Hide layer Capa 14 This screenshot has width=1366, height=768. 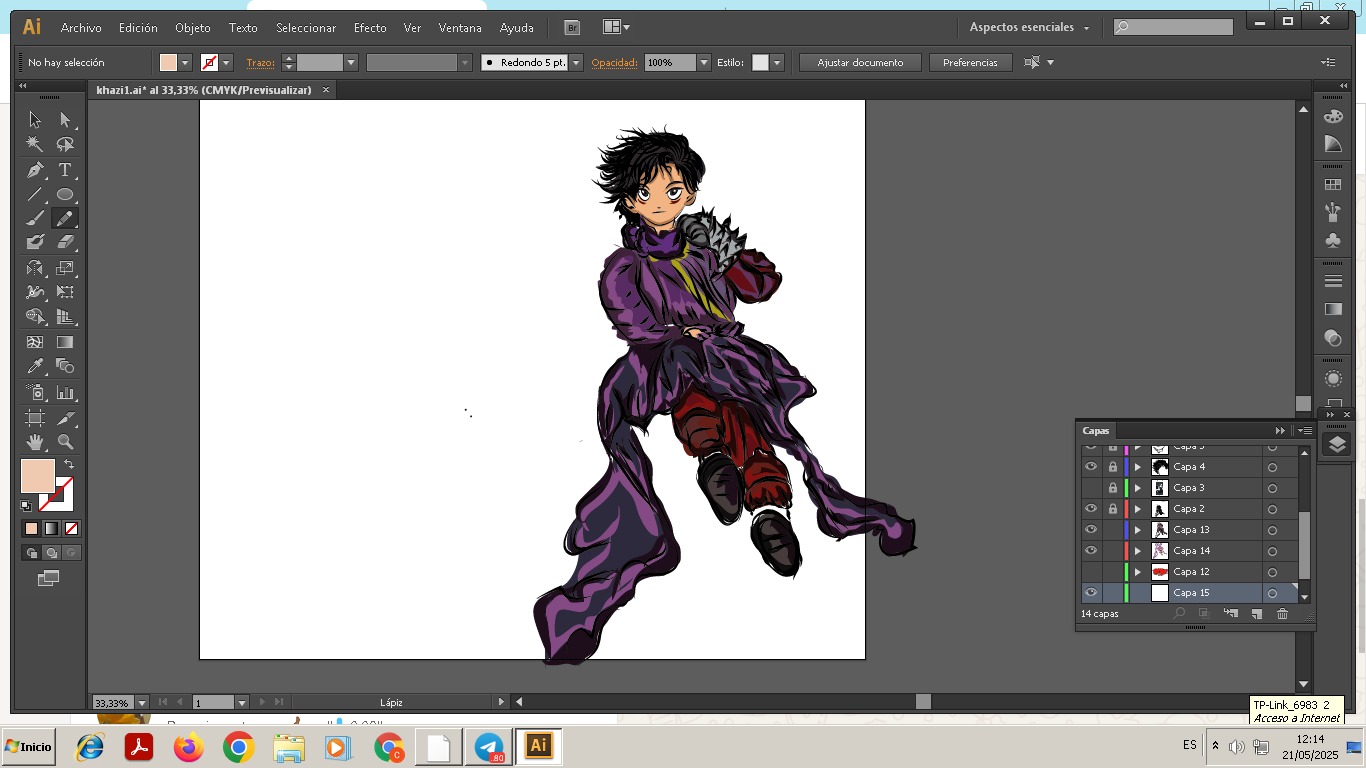click(x=1091, y=551)
